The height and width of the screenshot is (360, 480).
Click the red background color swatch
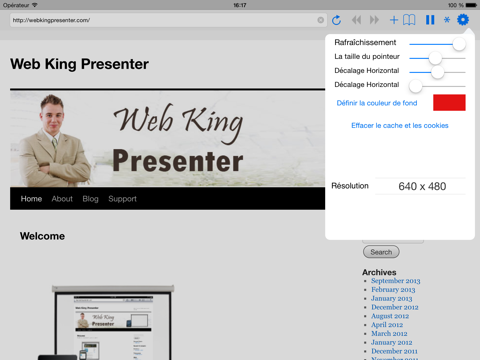pyautogui.click(x=449, y=103)
